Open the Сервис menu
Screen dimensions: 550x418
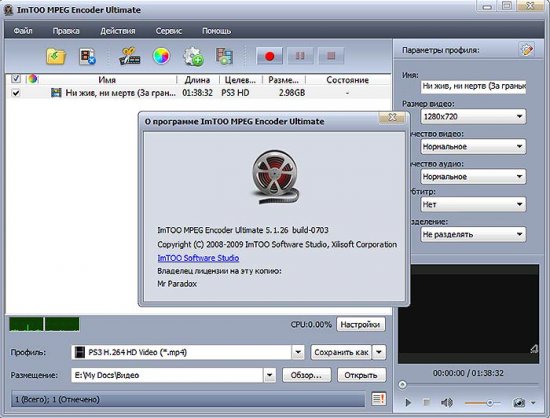pyautogui.click(x=169, y=31)
